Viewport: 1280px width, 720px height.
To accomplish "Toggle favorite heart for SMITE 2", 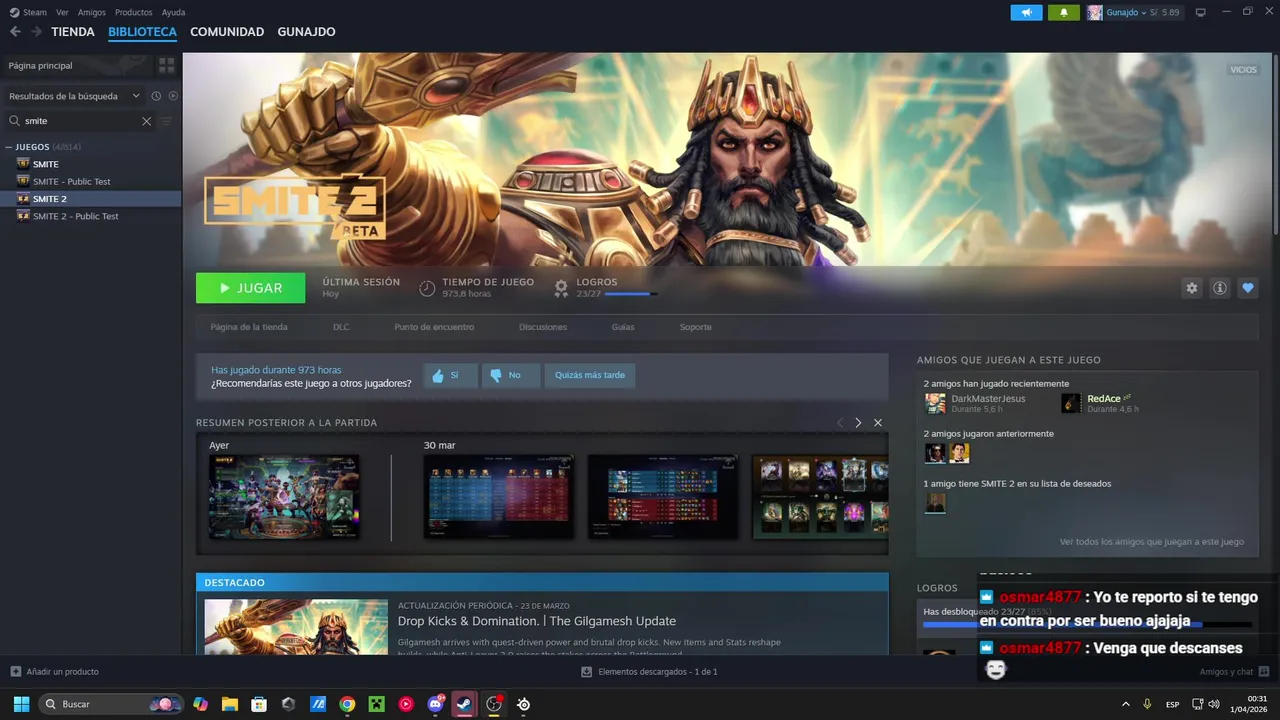I will 1247,288.
